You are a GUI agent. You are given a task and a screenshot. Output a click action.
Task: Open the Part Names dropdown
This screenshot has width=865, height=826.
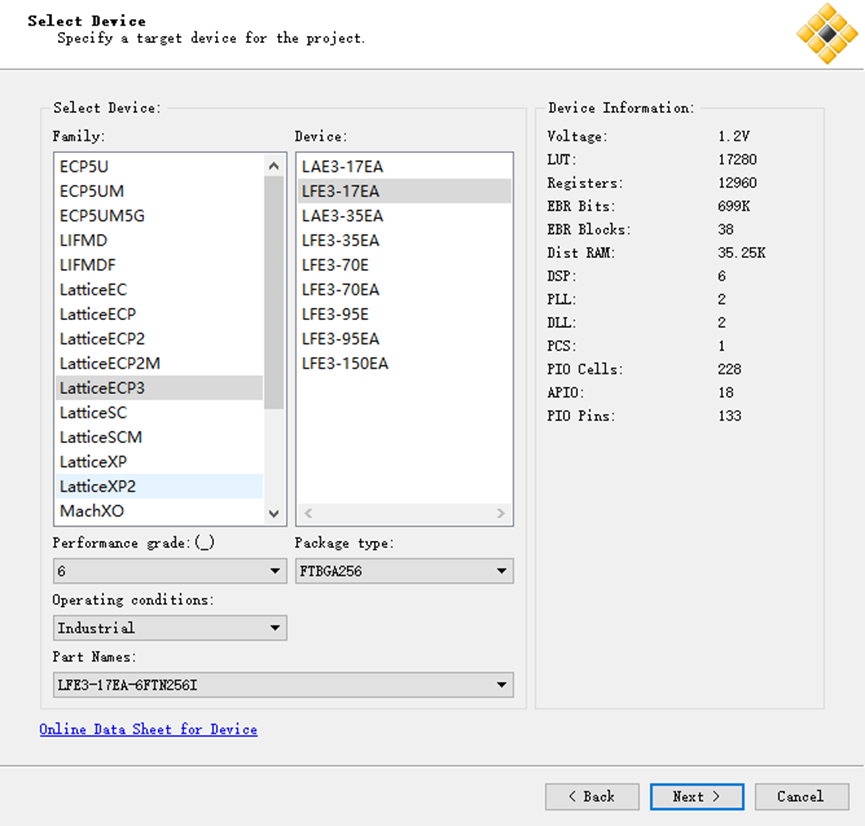[284, 685]
